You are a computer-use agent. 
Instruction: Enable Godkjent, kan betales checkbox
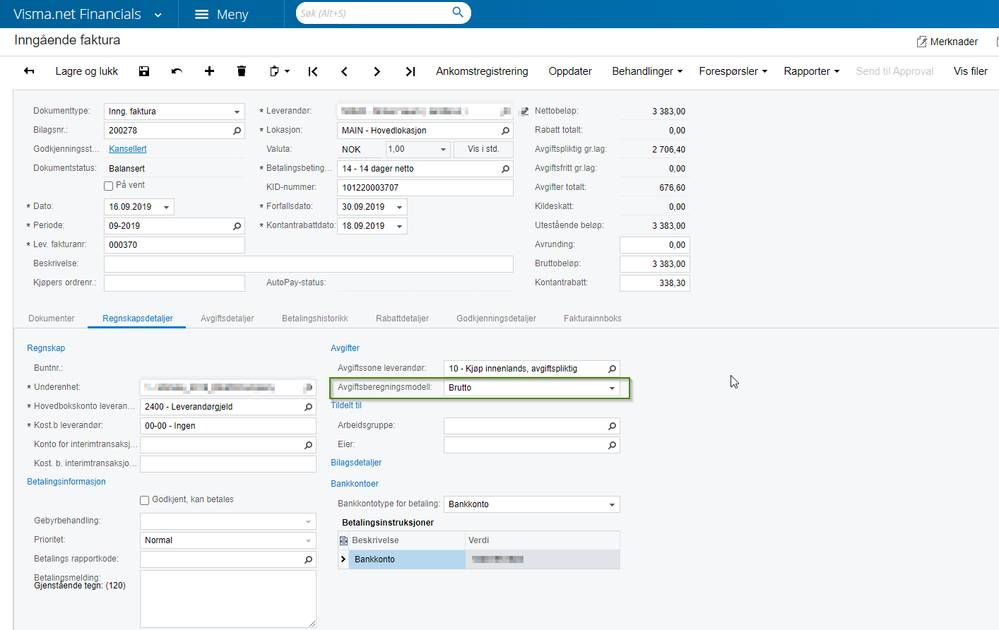145,500
